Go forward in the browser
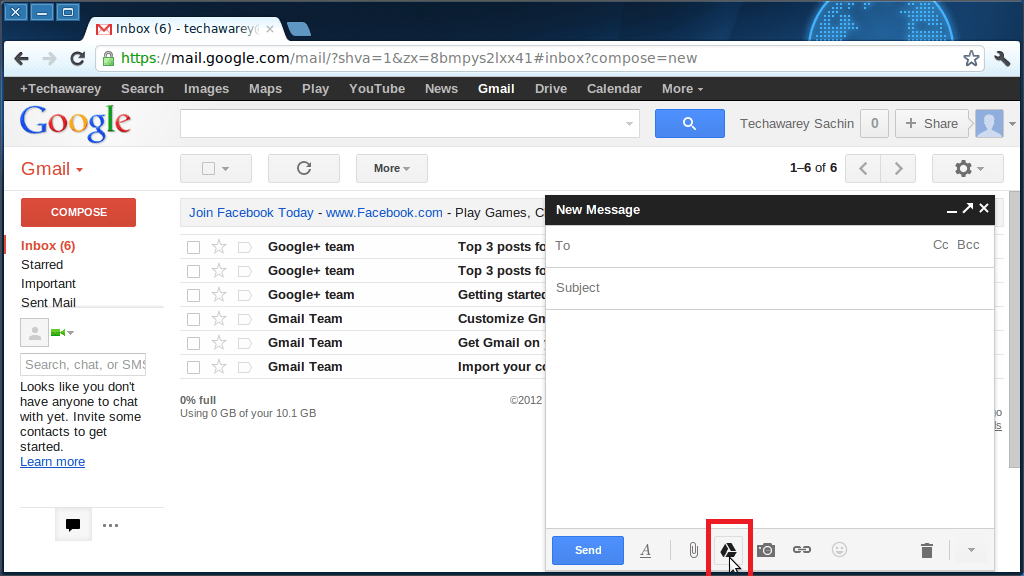Screen dimensions: 1024x576 (x=50, y=59)
